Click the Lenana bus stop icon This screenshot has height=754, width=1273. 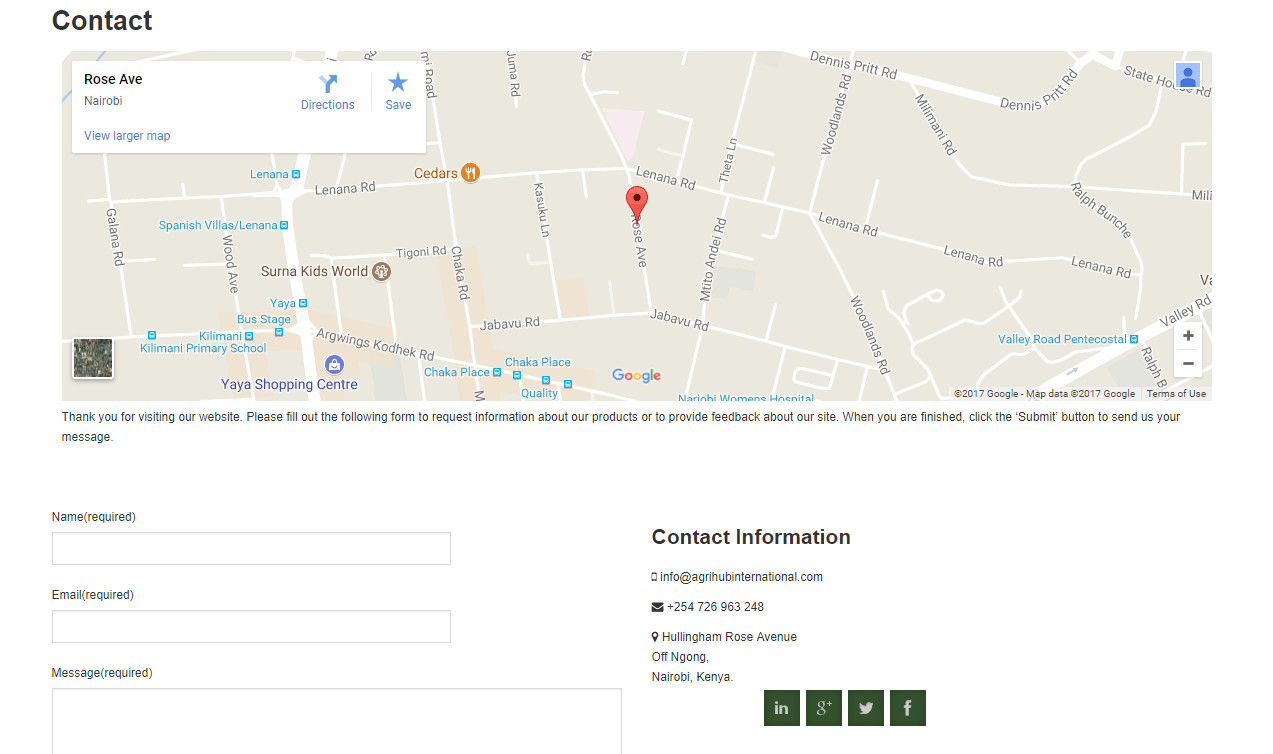(x=296, y=174)
